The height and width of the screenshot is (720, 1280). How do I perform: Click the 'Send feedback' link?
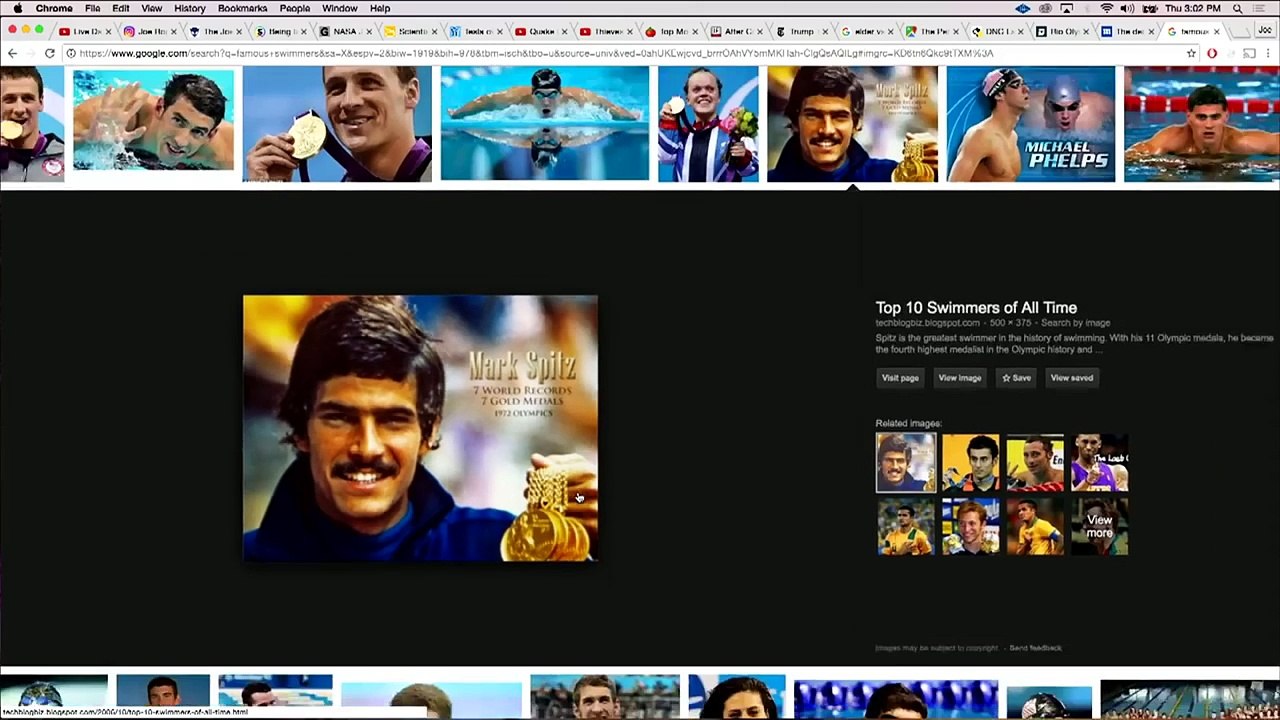[1035, 648]
